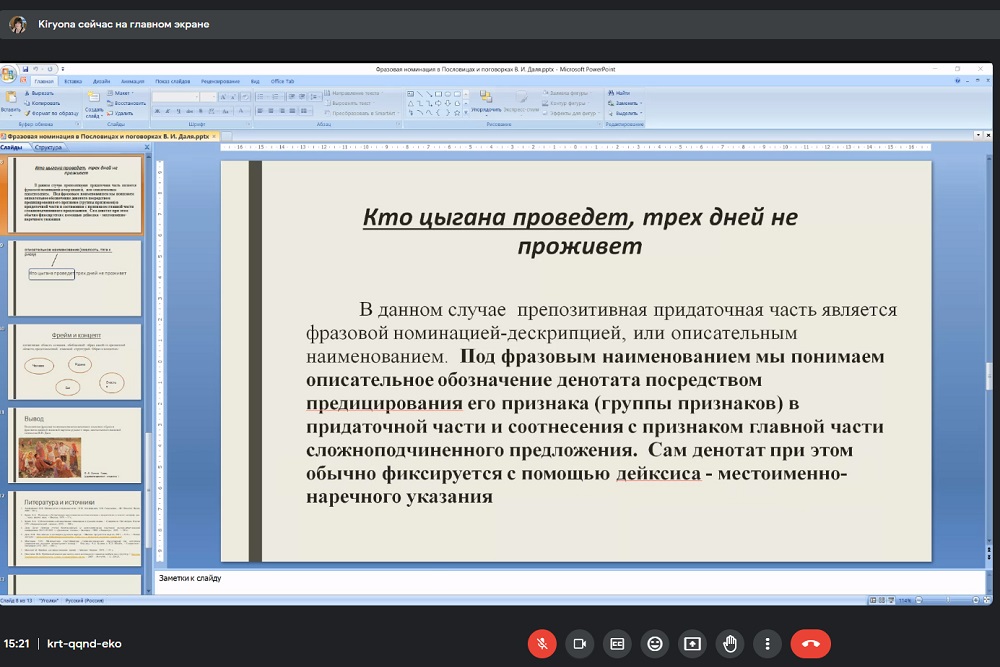Open the Выделить dropdown in editing group
This screenshot has width=1000, height=667.
click(626, 113)
